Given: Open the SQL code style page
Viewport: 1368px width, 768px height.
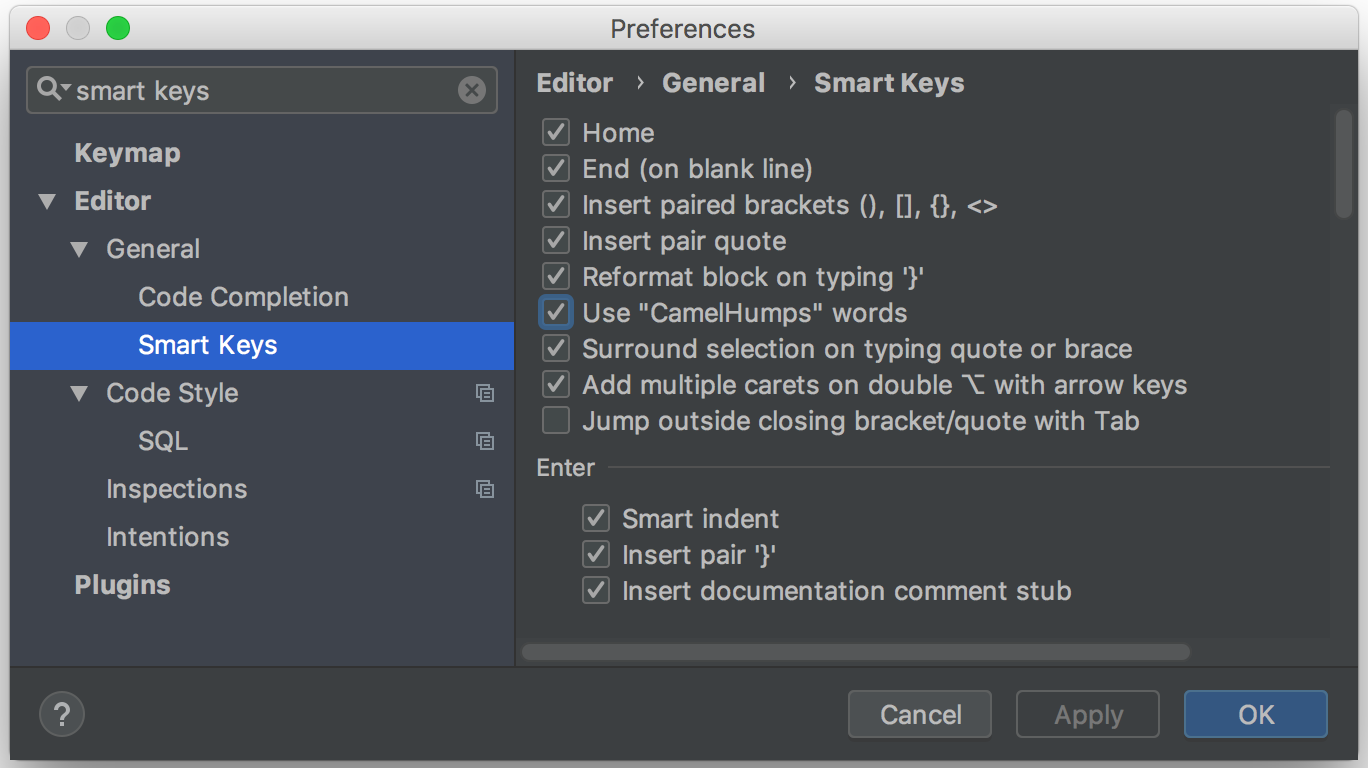Looking at the screenshot, I should tap(163, 441).
